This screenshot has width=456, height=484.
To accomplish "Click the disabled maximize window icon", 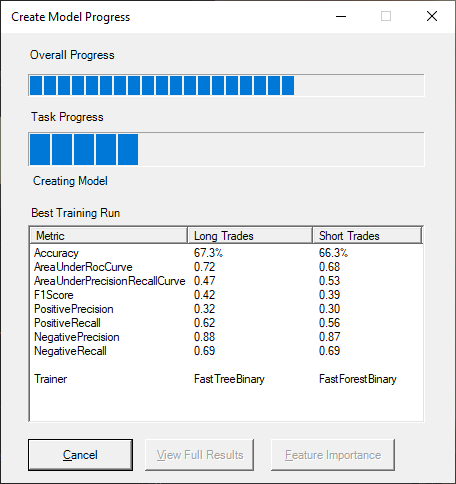I will 386,16.
